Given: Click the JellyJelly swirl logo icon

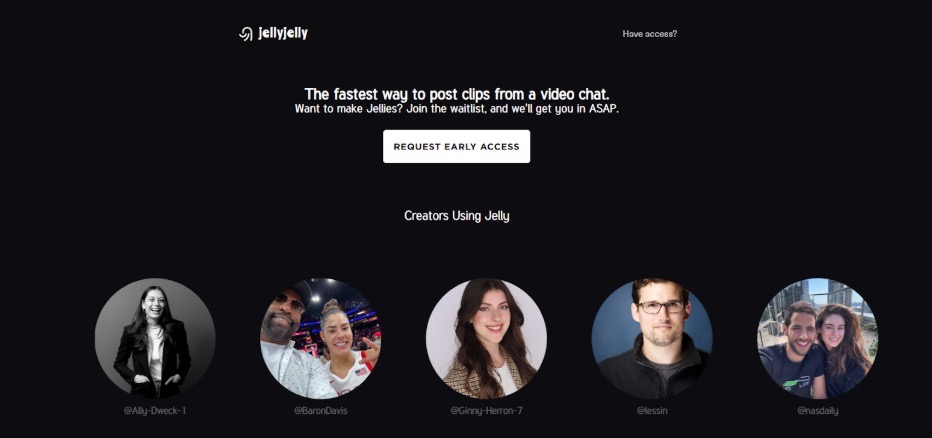Looking at the screenshot, I should coord(245,34).
